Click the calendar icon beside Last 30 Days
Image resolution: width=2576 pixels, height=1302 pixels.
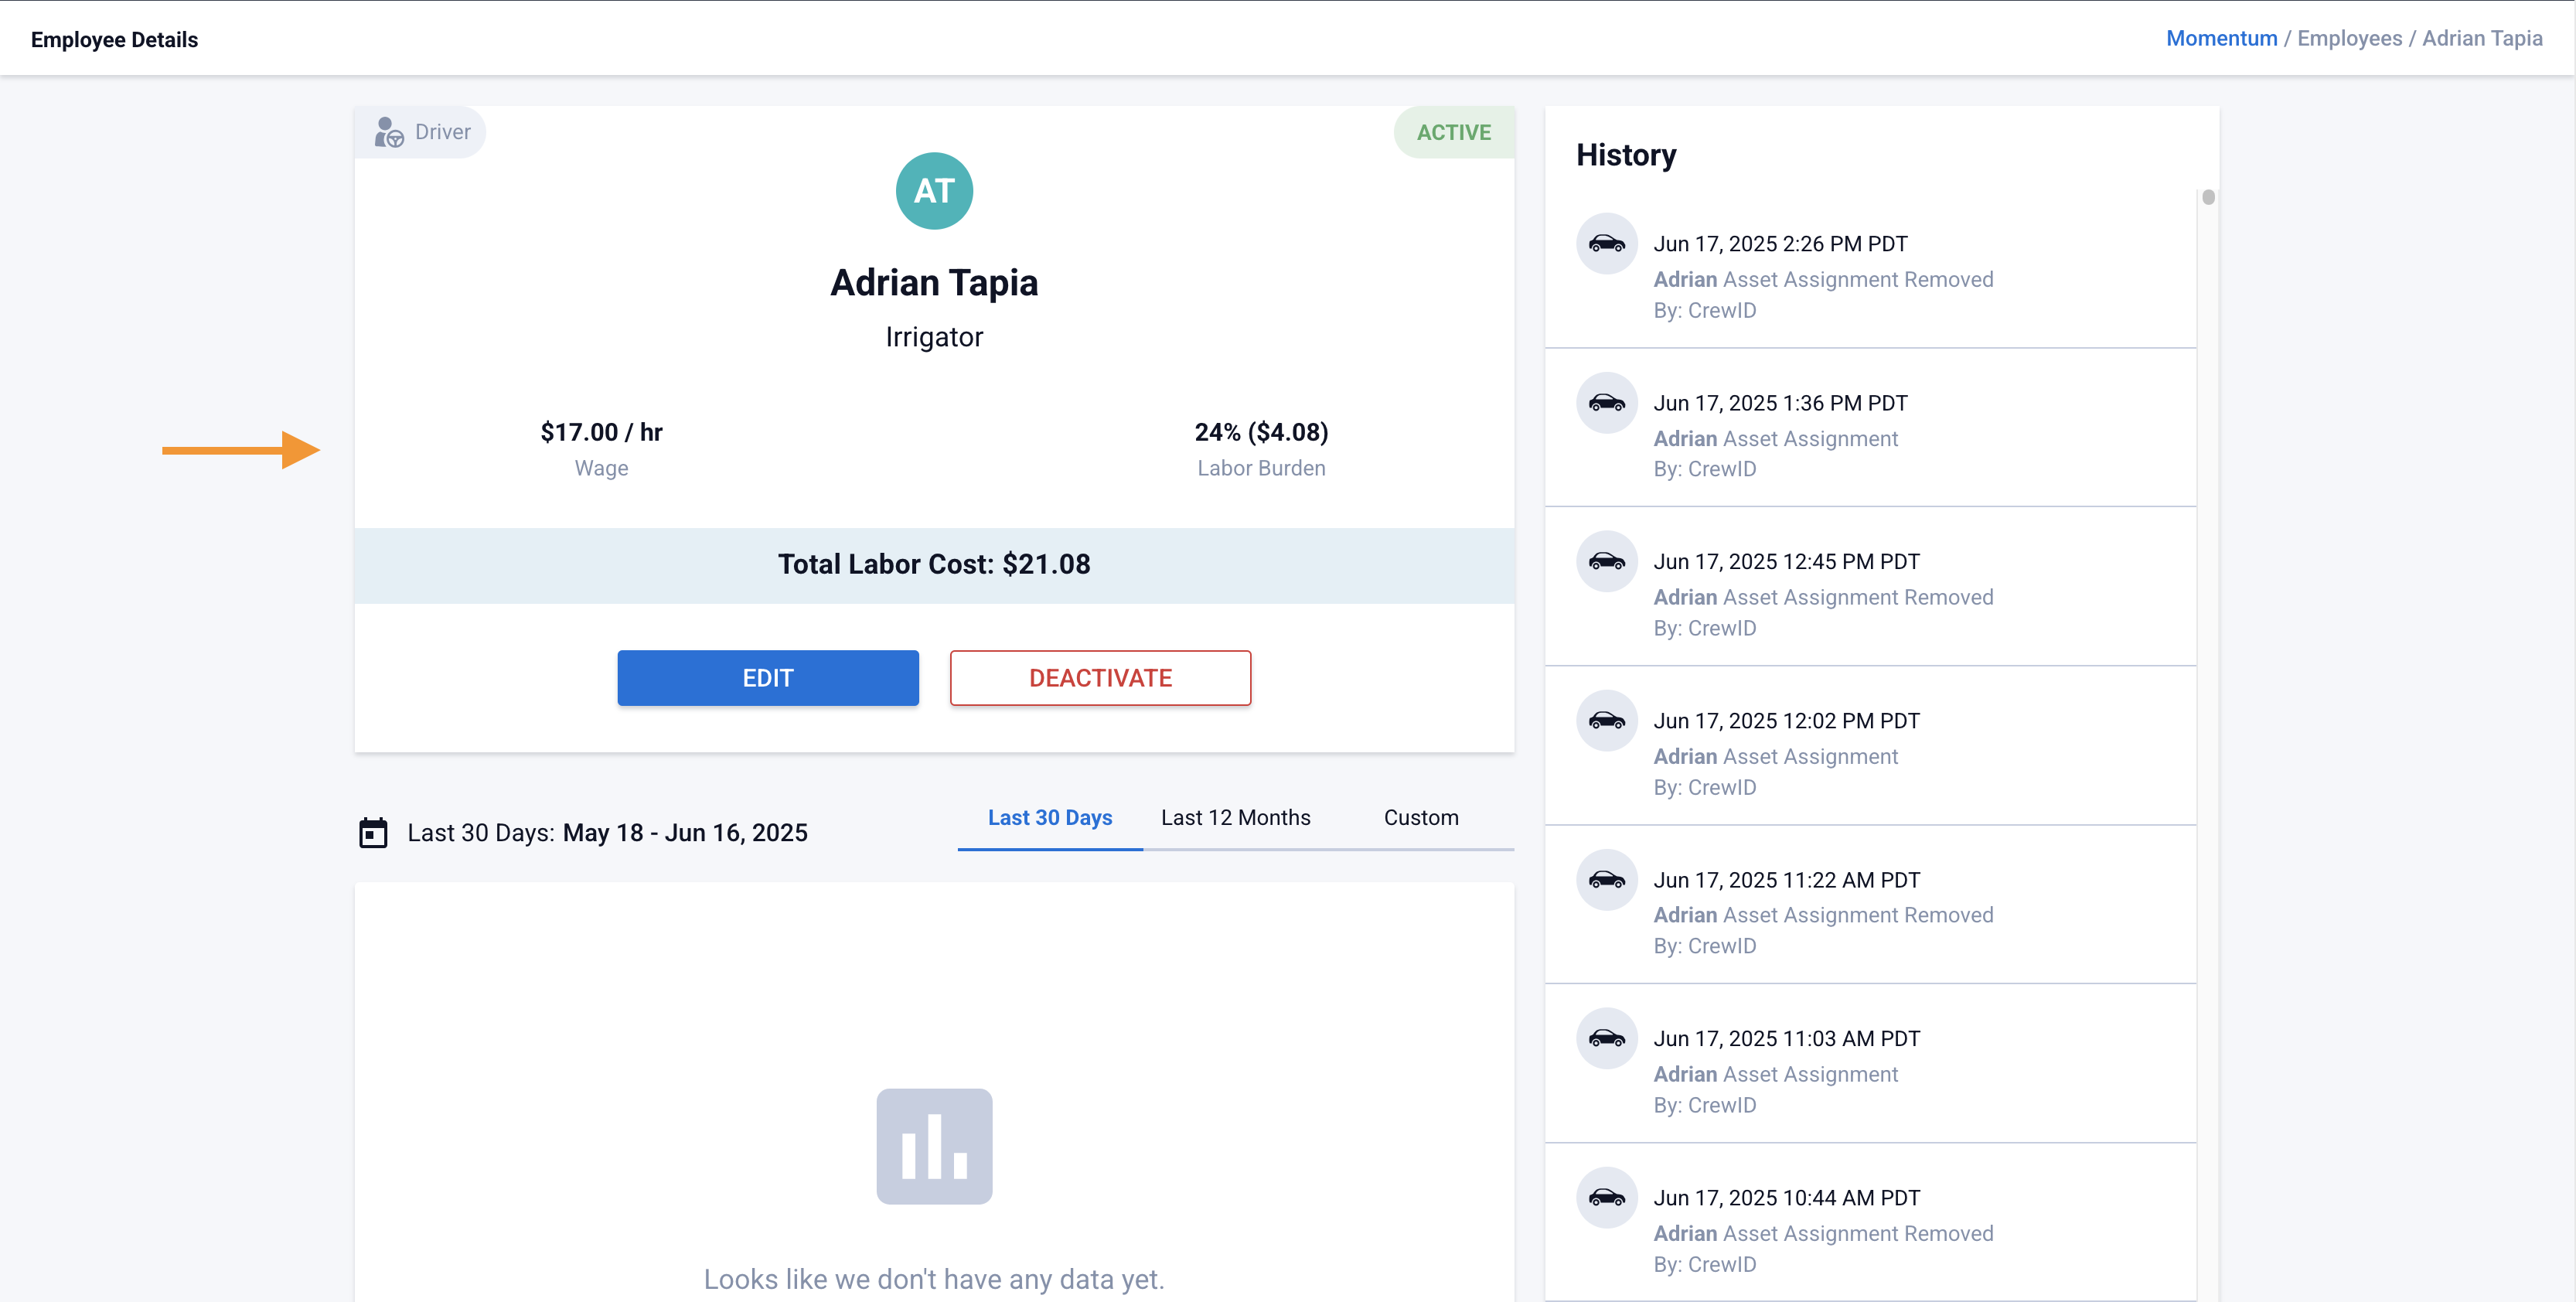[x=373, y=832]
